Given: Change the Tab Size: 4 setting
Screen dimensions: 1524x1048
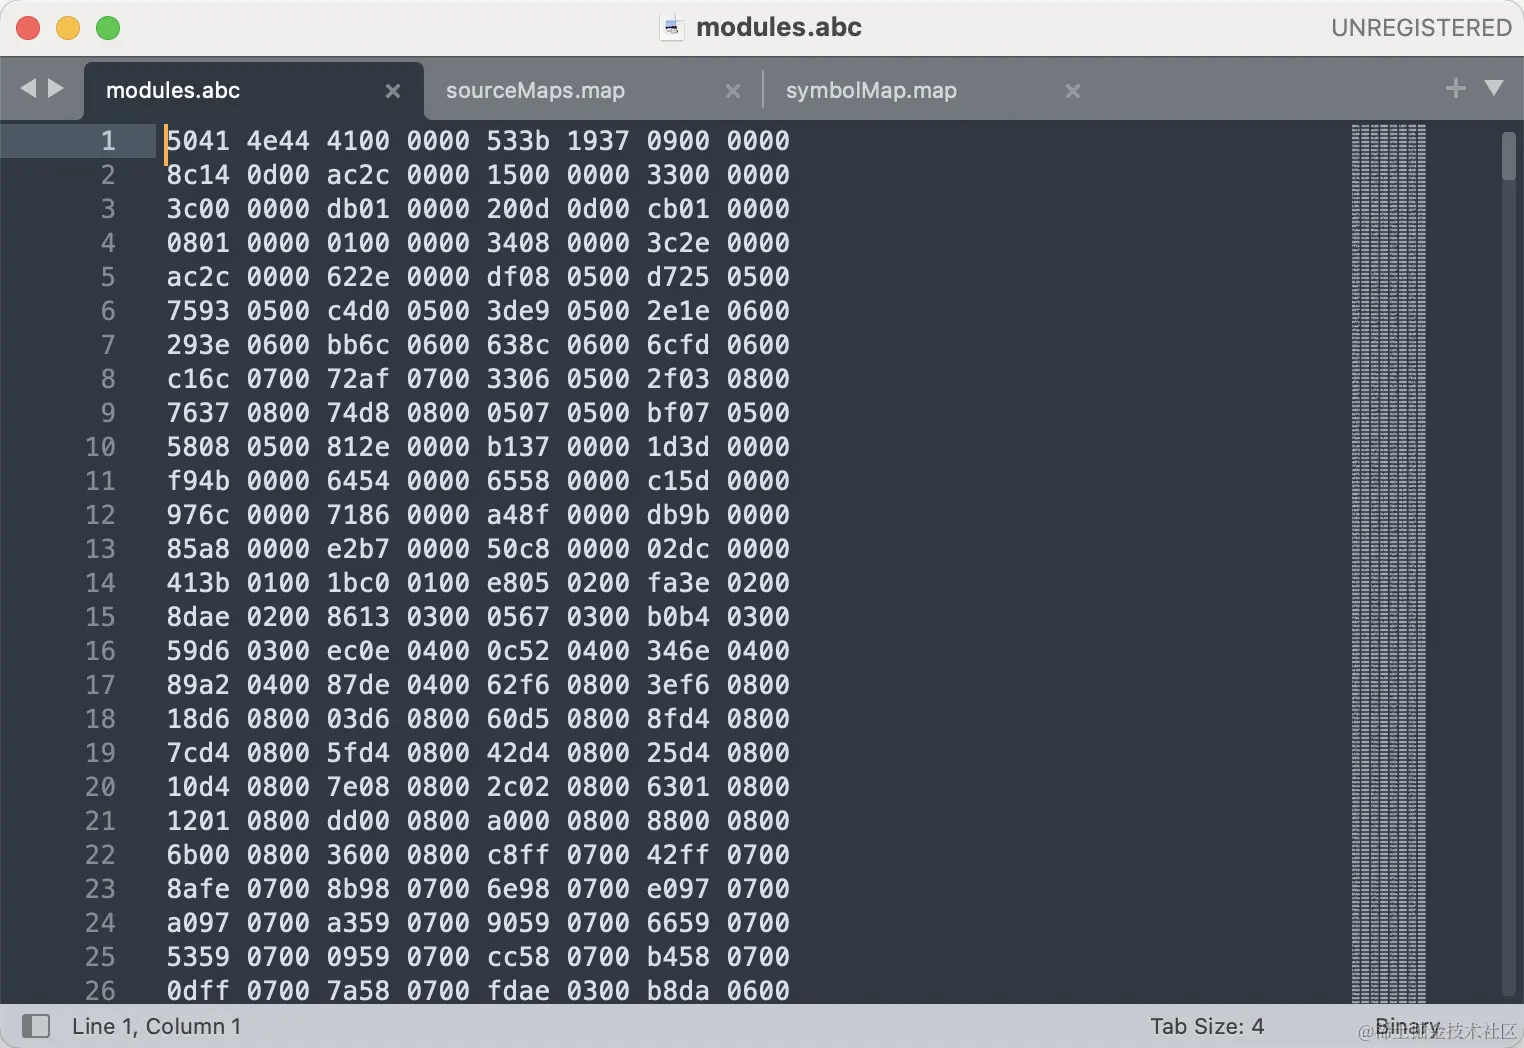Looking at the screenshot, I should tap(1207, 1026).
